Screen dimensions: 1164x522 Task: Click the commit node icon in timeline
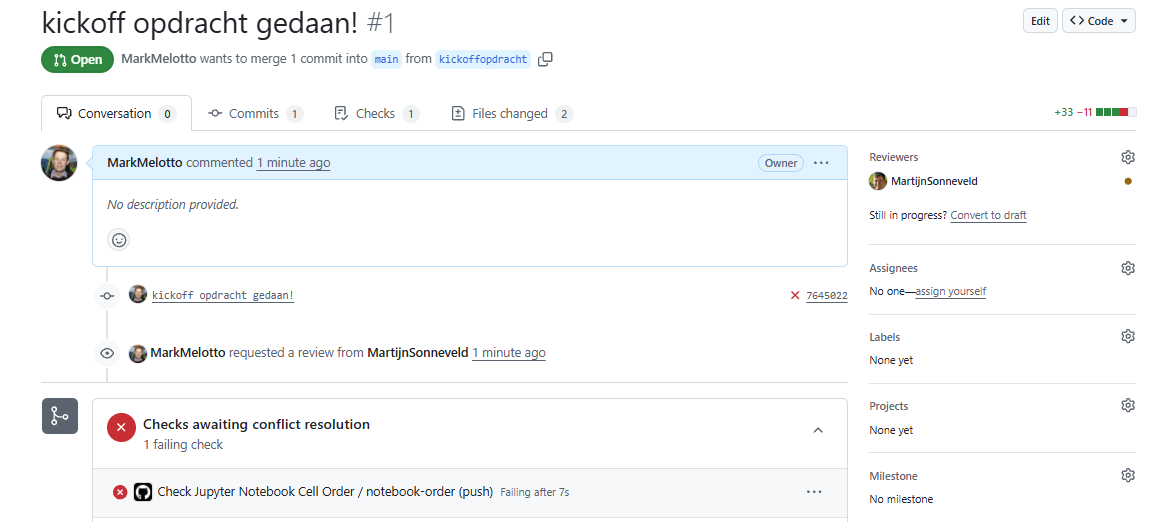[107, 296]
